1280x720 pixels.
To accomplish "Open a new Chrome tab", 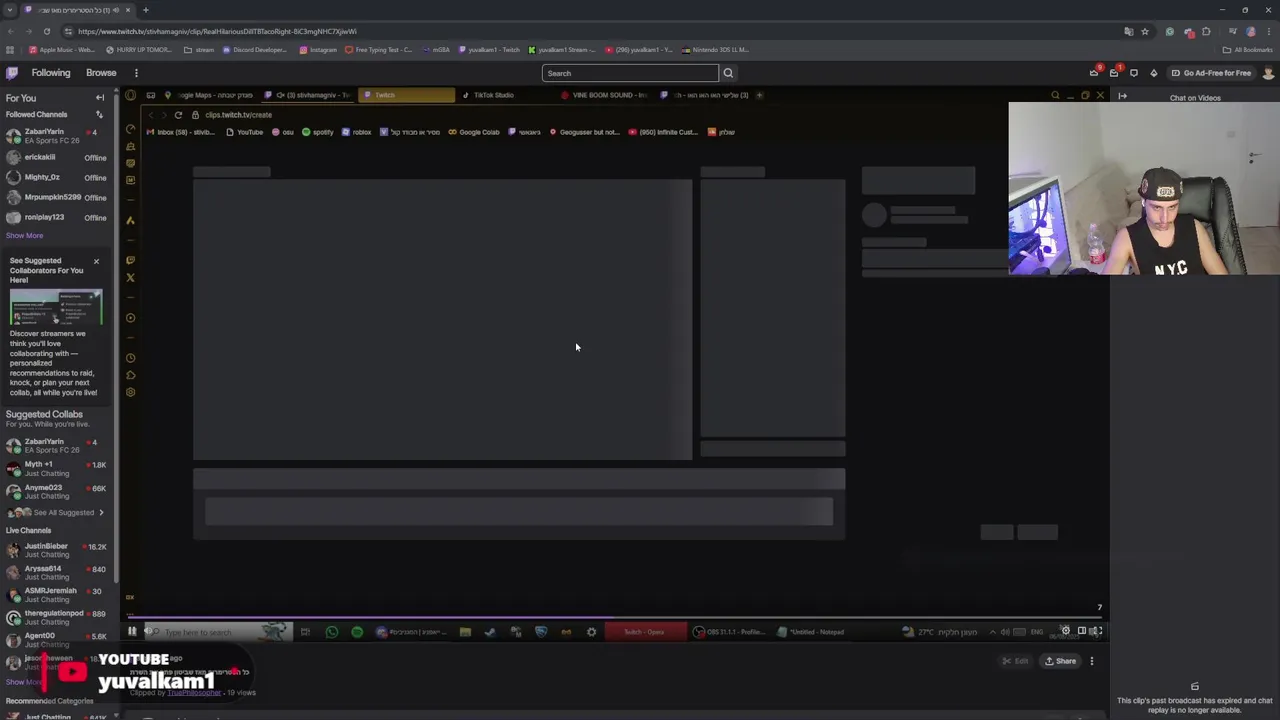I will pos(145,10).
